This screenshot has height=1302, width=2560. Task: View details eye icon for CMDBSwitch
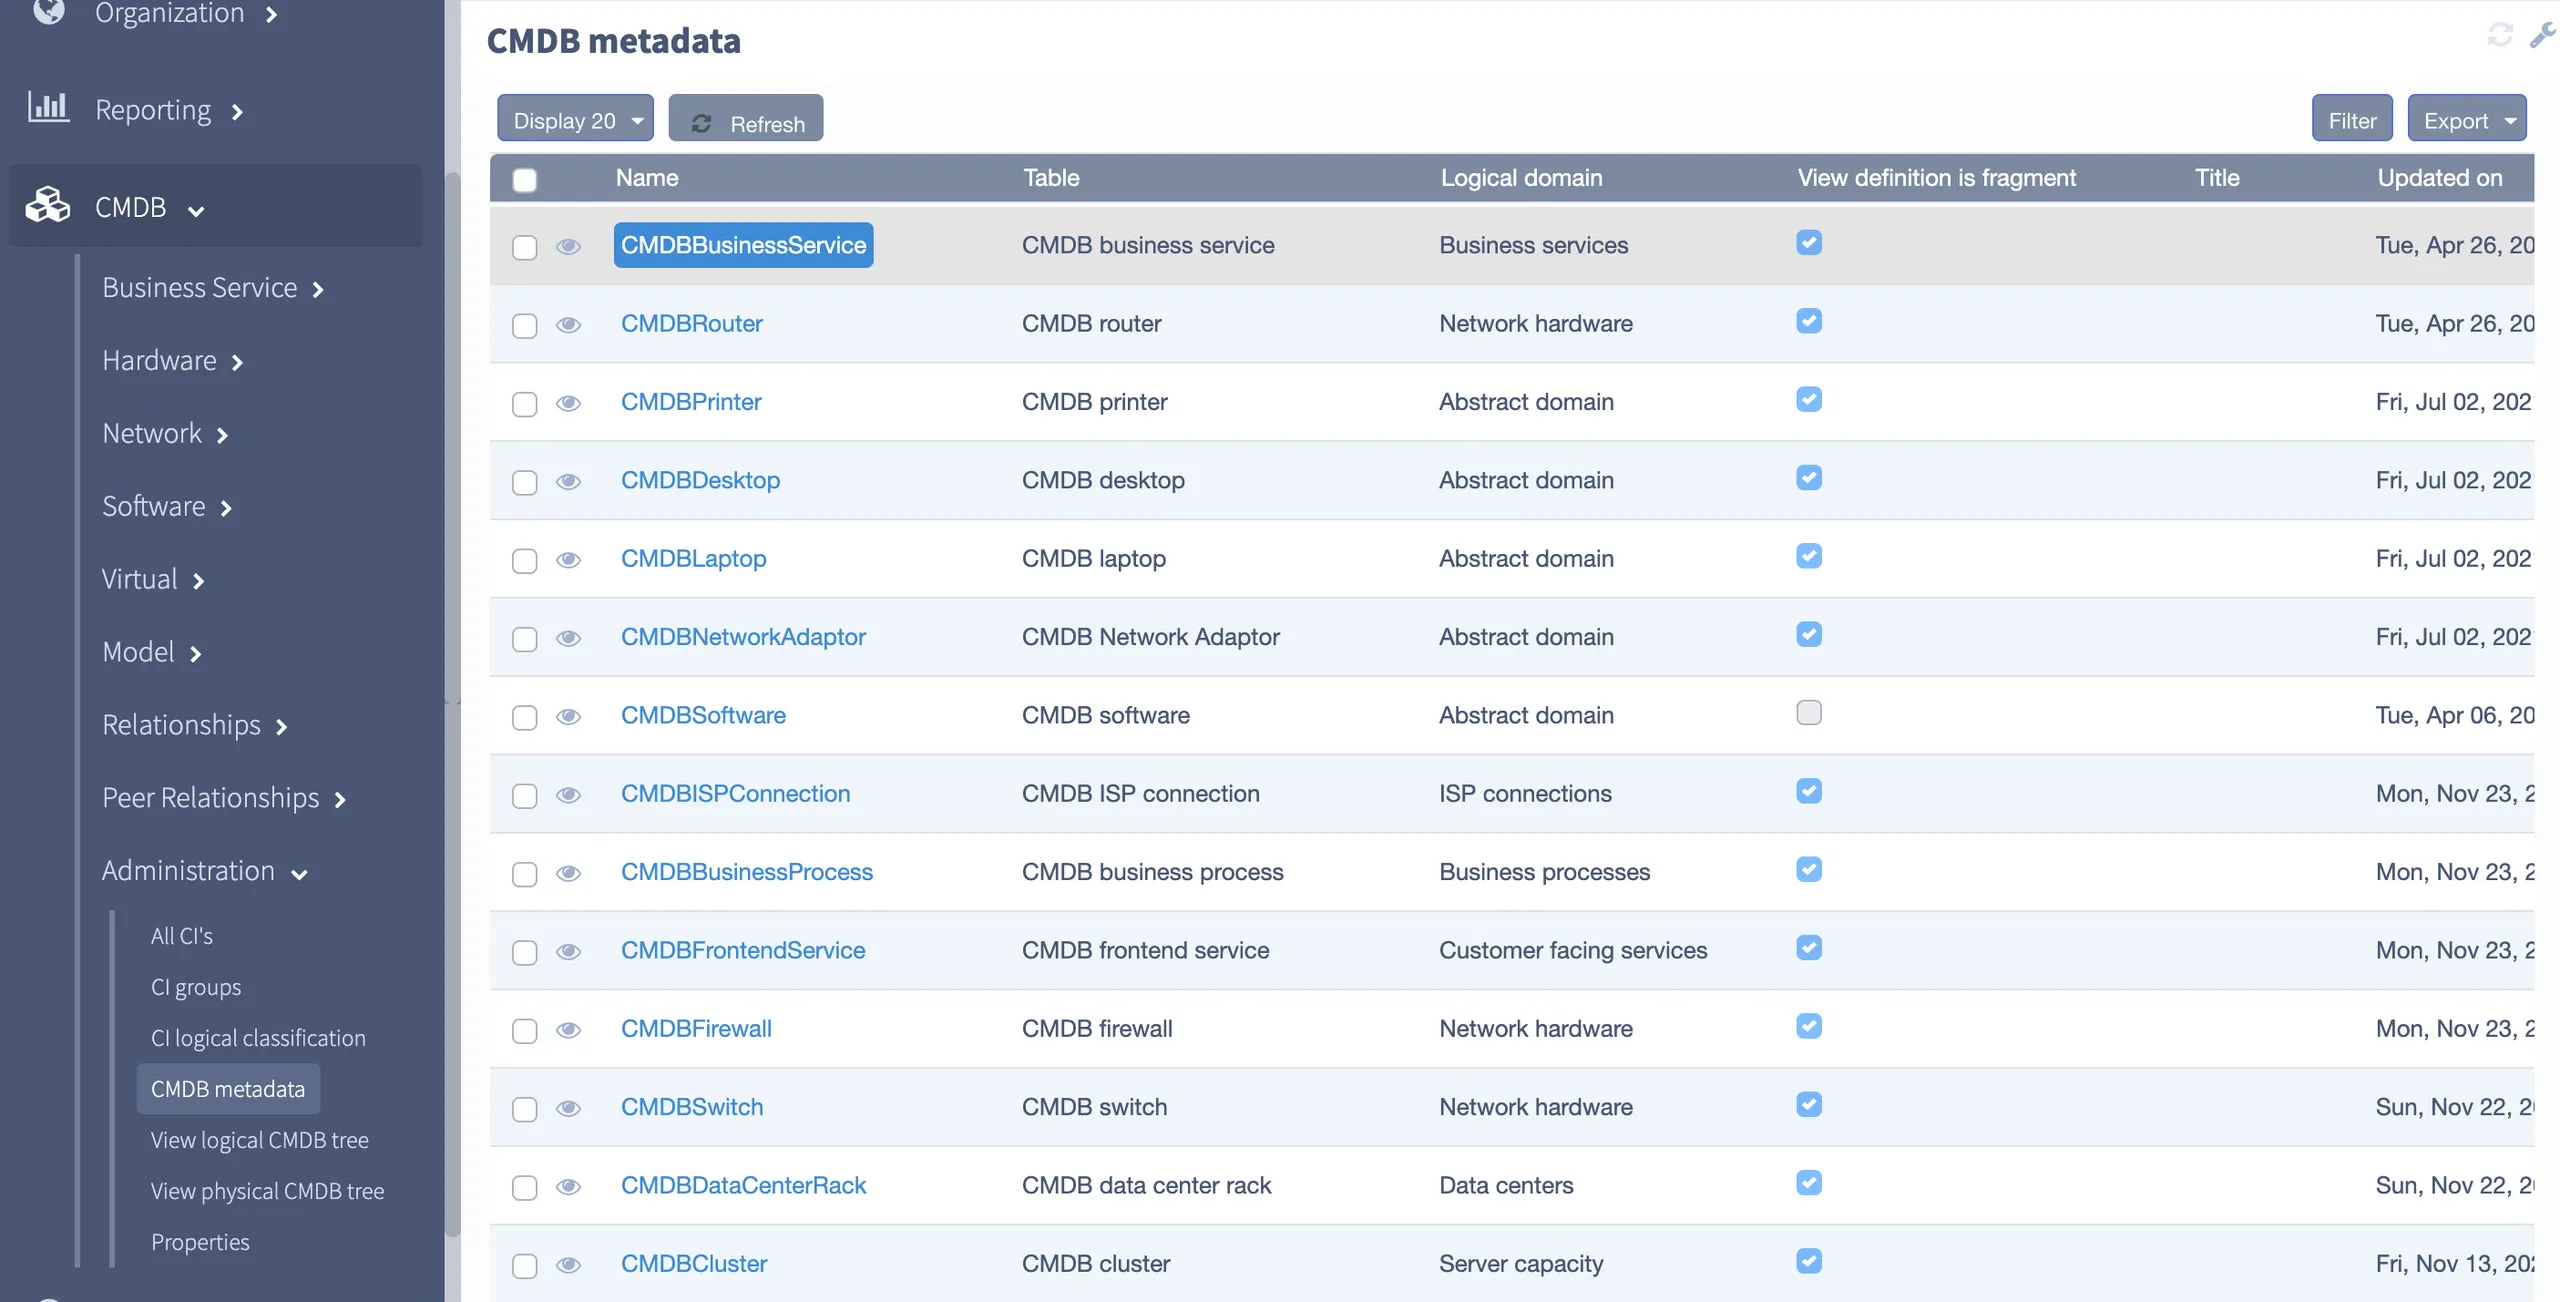pos(568,1108)
